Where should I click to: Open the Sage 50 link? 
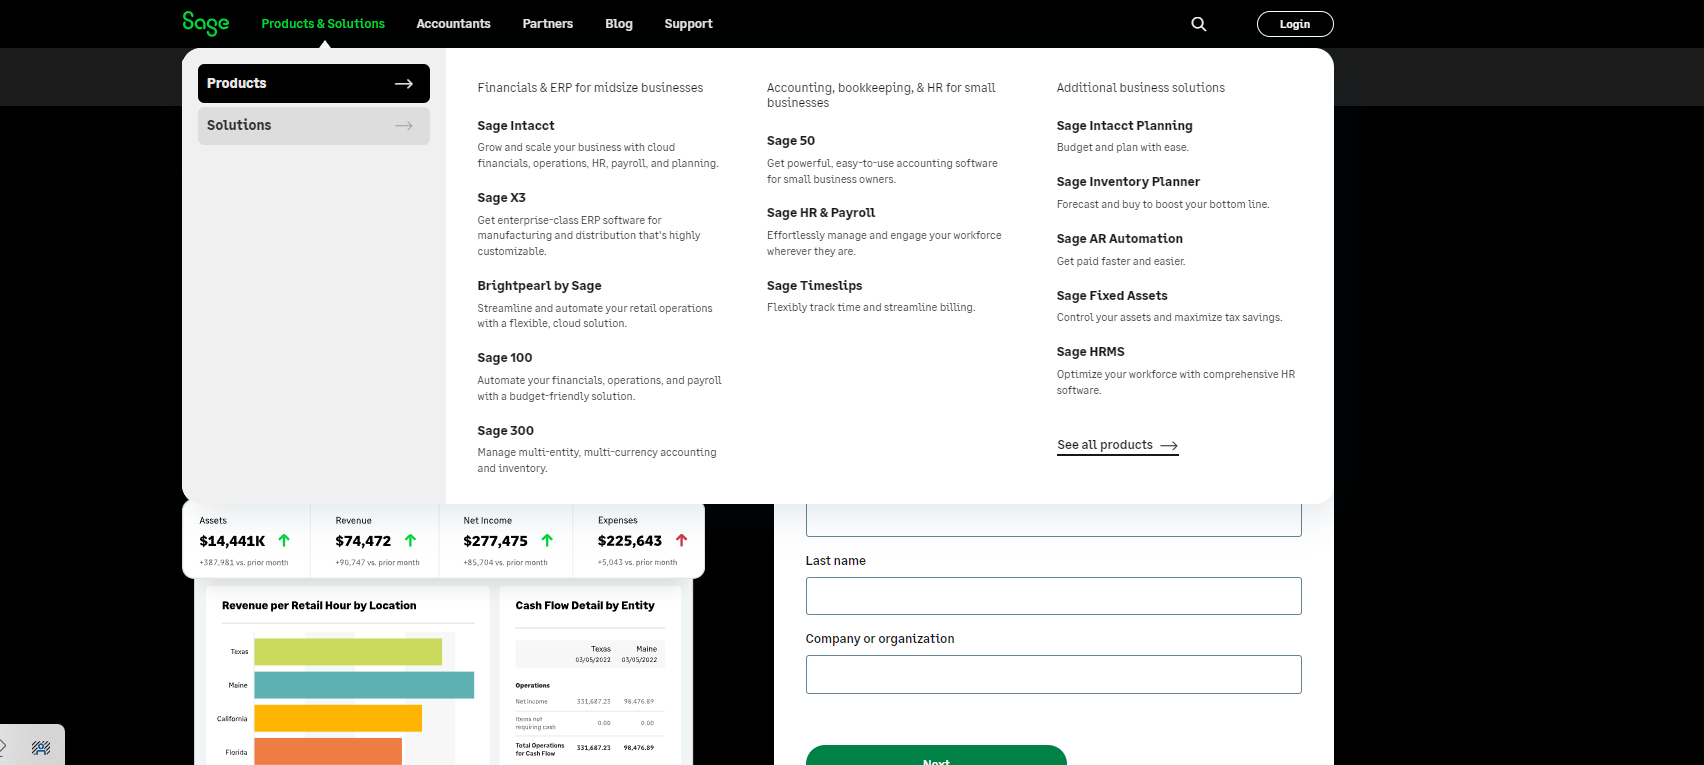[791, 141]
